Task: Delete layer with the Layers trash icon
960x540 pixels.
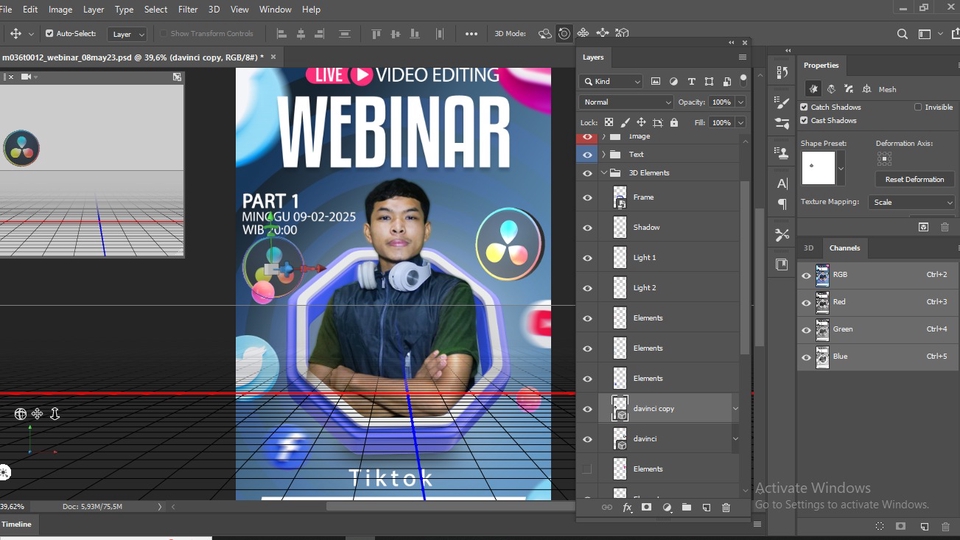Action: click(726, 508)
